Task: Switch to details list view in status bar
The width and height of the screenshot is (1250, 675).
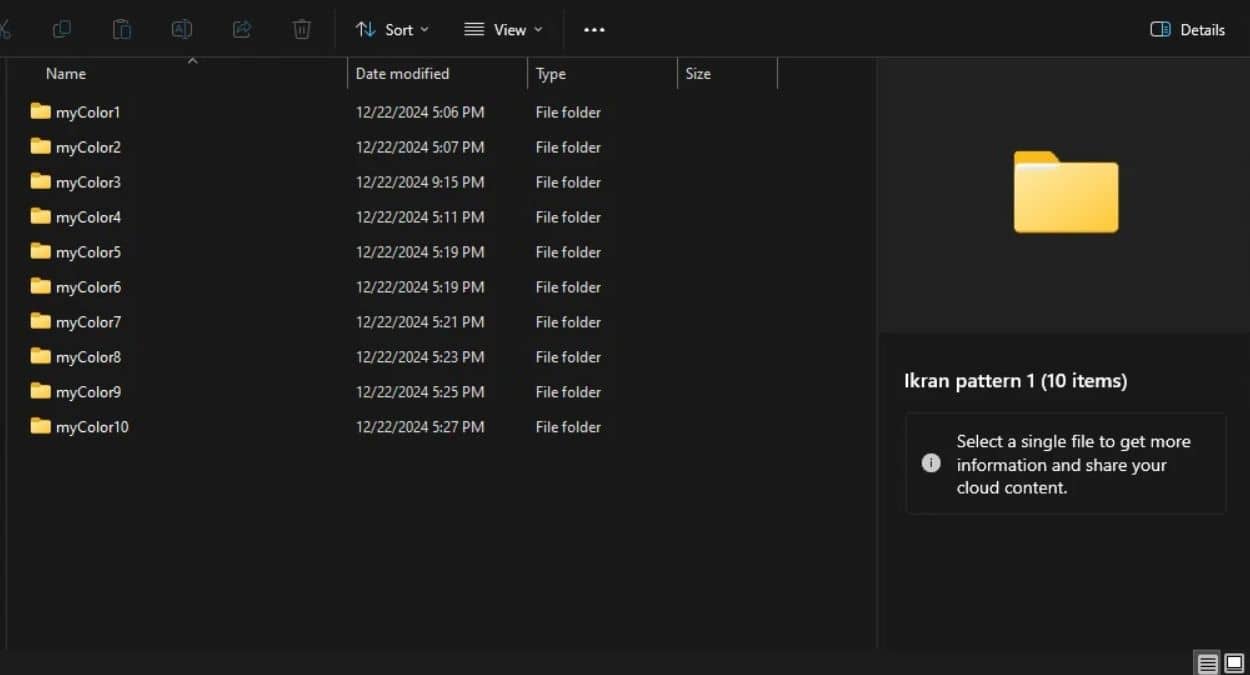Action: click(1208, 663)
